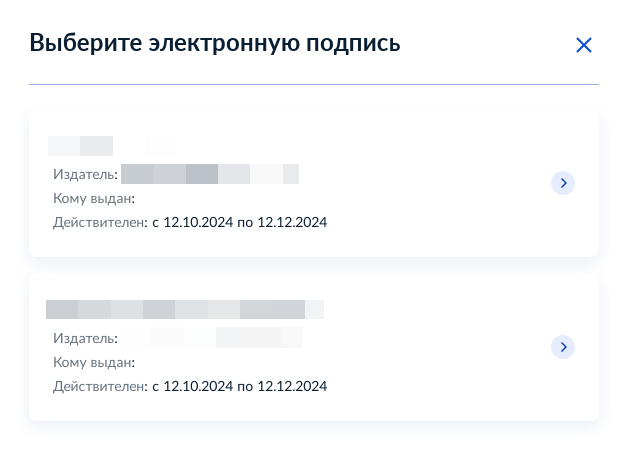
Task: Open second signature via its chevron arrow
Action: click(x=563, y=347)
